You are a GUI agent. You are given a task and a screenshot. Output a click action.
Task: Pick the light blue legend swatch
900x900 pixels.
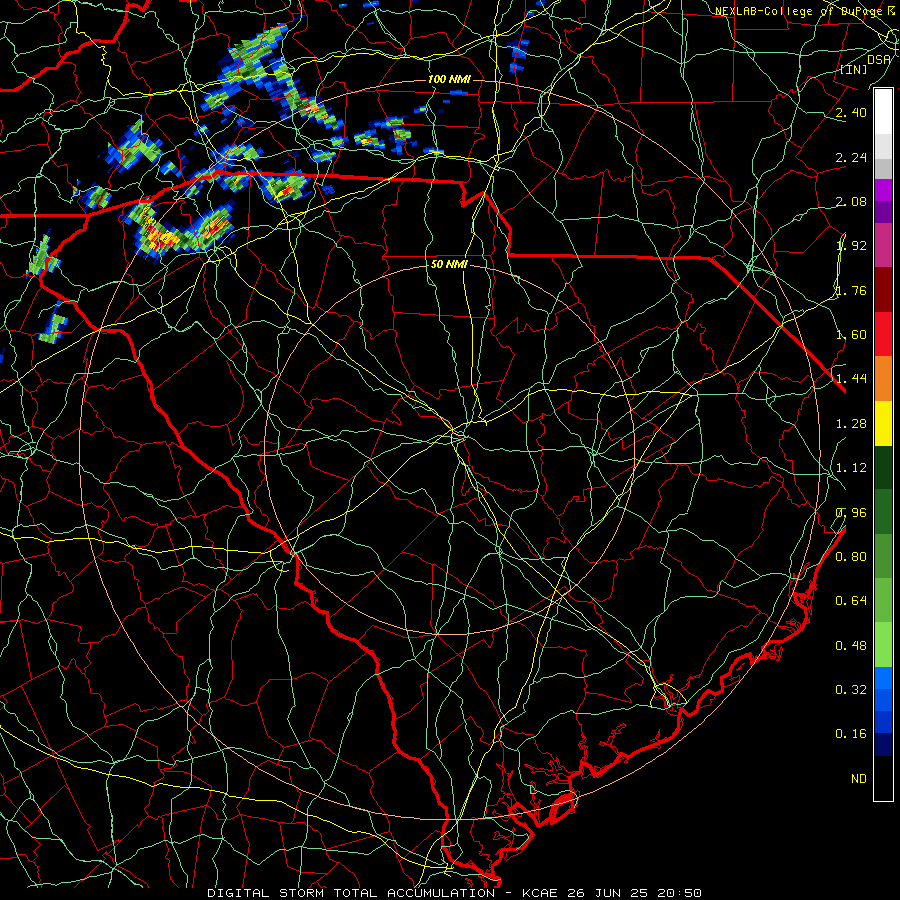click(x=883, y=678)
